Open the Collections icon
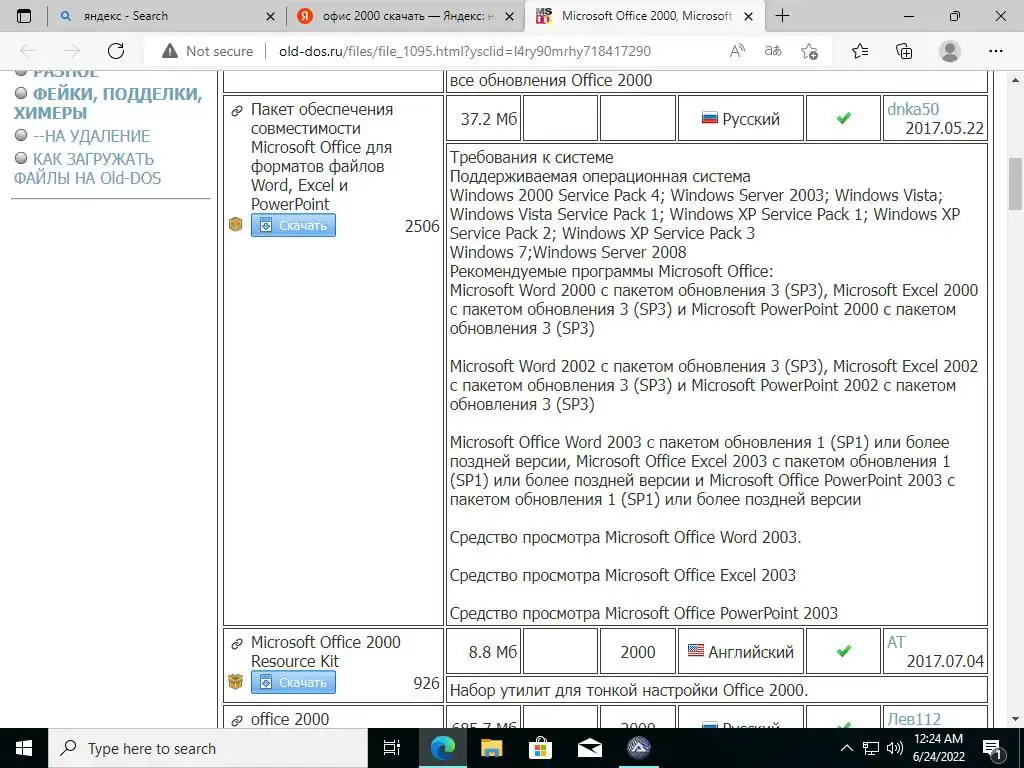This screenshot has height=768, width=1024. (904, 51)
